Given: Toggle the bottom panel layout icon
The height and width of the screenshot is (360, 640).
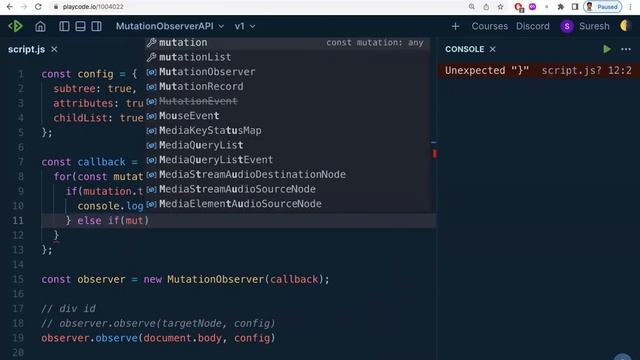Looking at the screenshot, I should [x=80, y=27].
